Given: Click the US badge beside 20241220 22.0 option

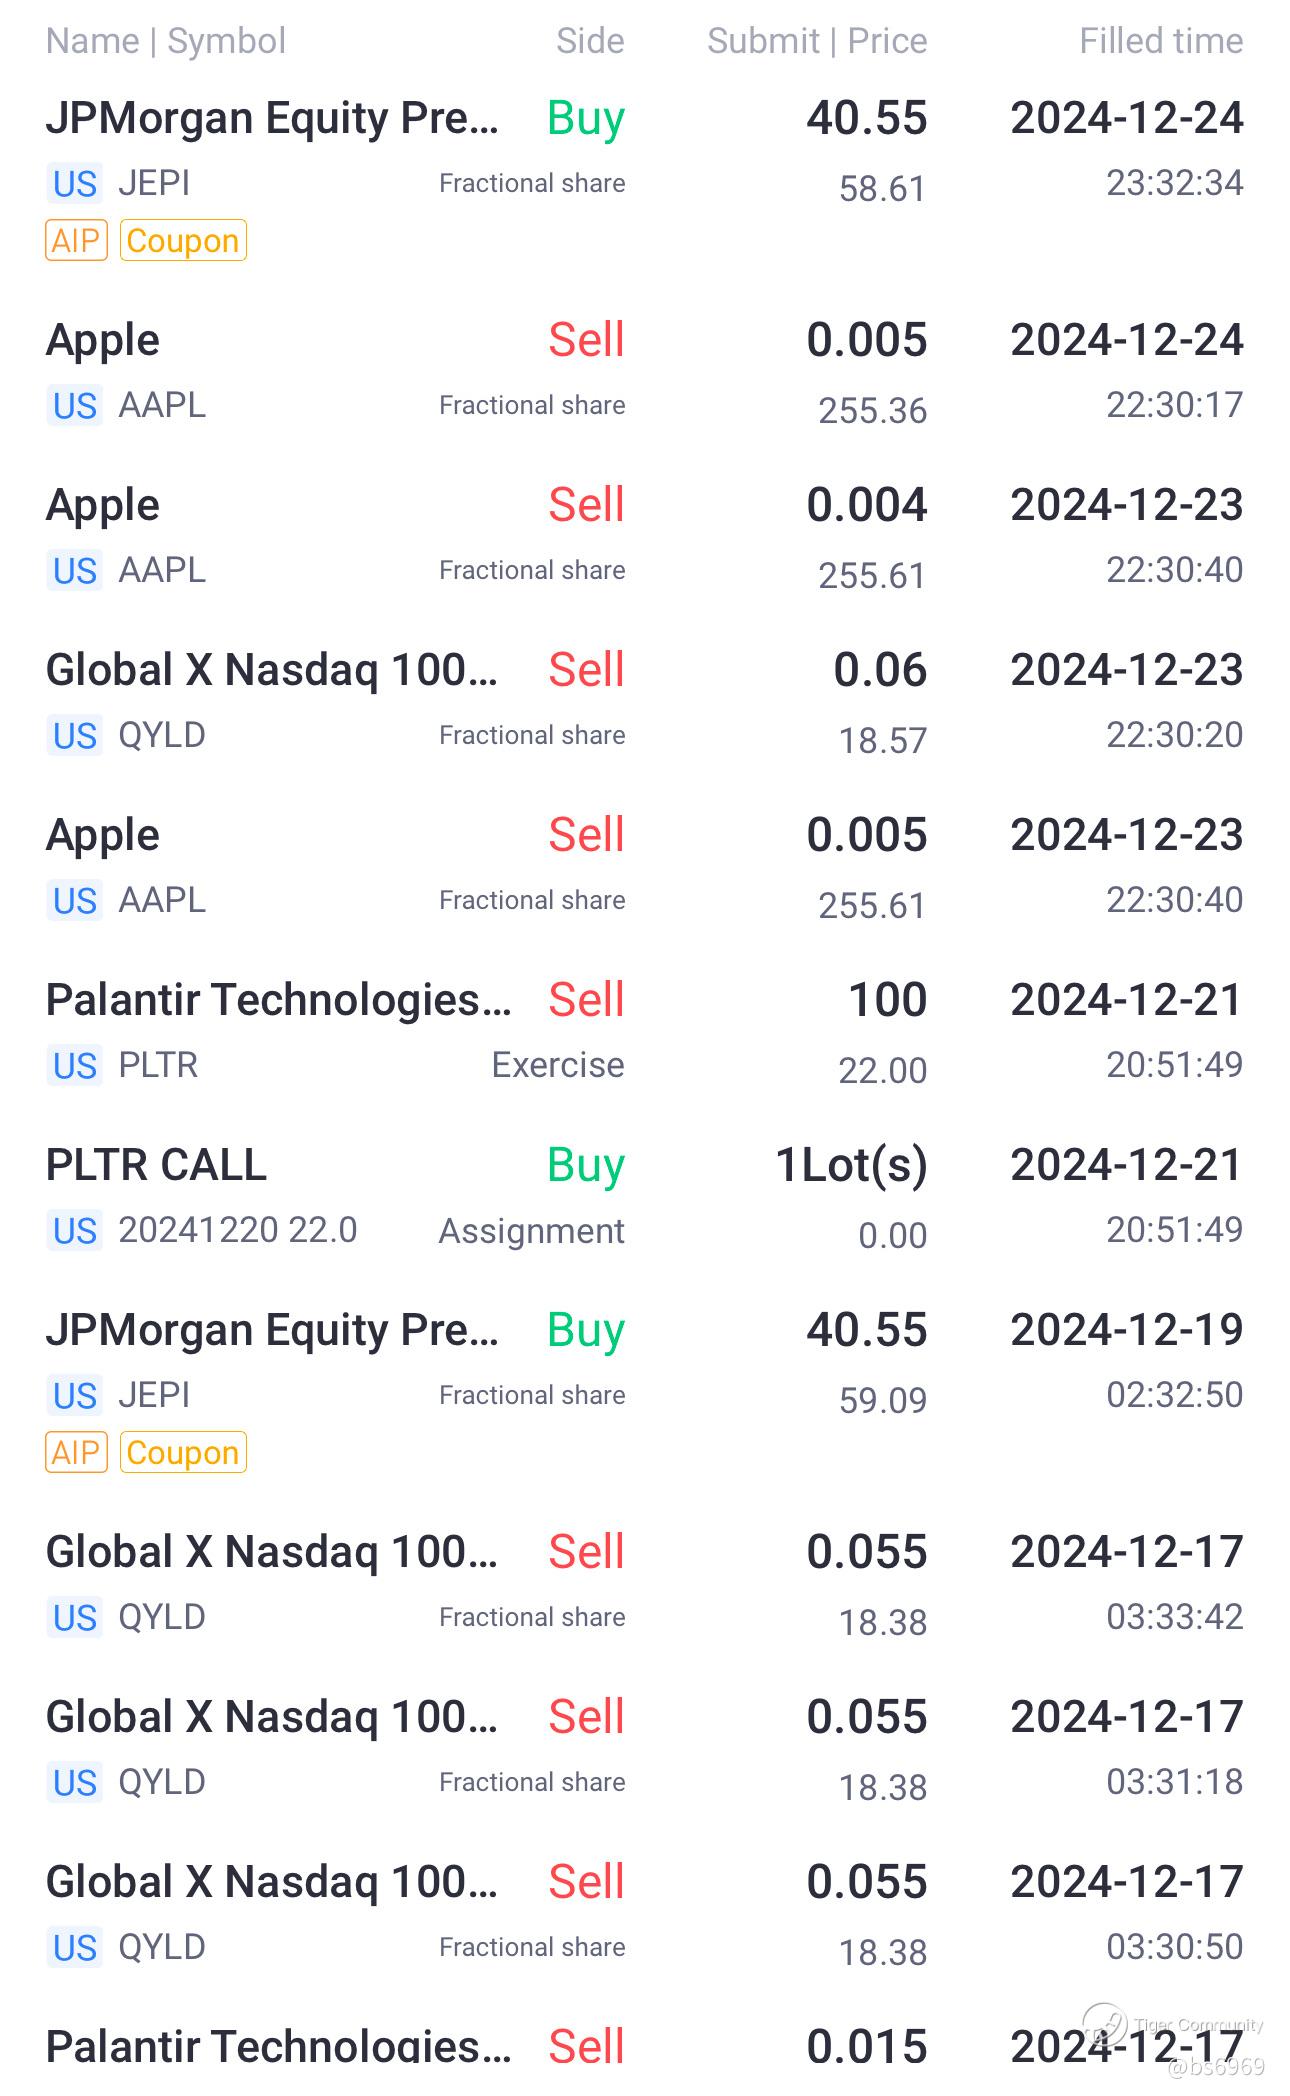Looking at the screenshot, I should pyautogui.click(x=74, y=1231).
